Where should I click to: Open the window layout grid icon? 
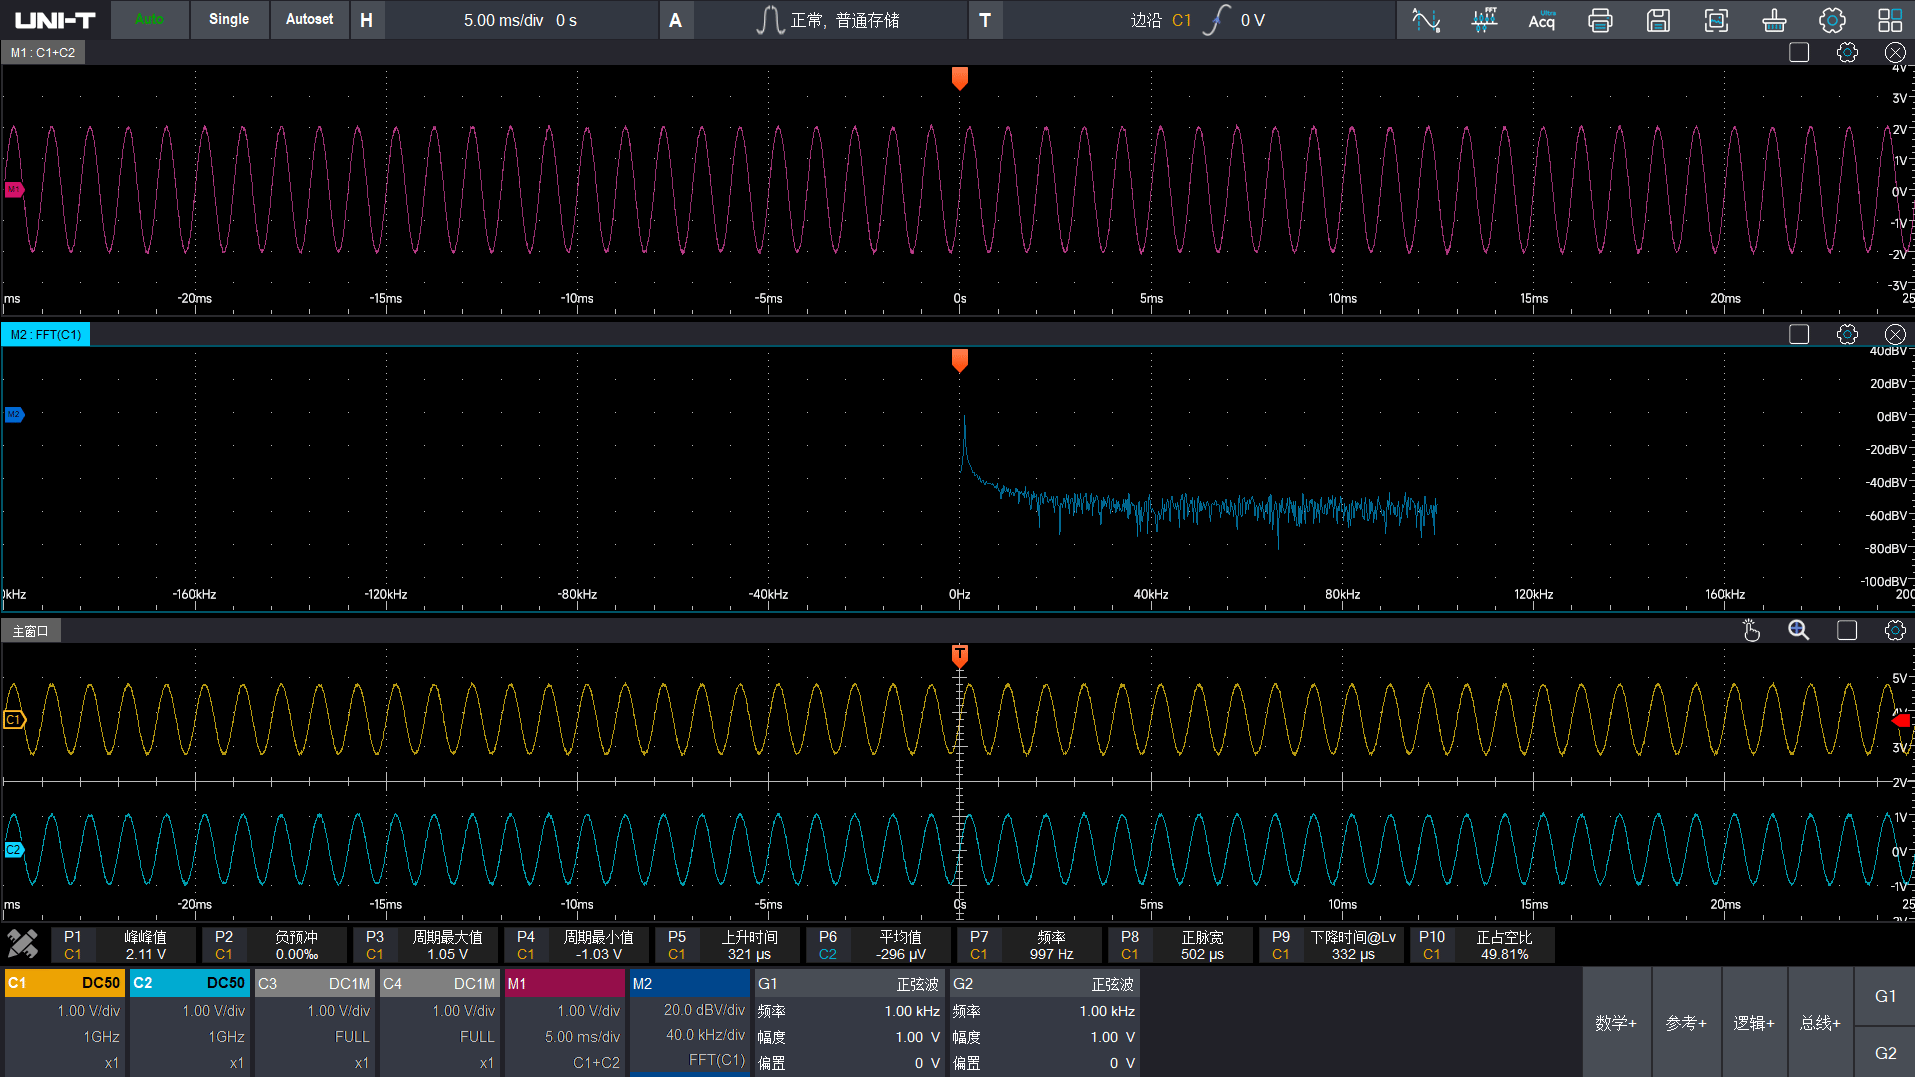pos(1890,20)
